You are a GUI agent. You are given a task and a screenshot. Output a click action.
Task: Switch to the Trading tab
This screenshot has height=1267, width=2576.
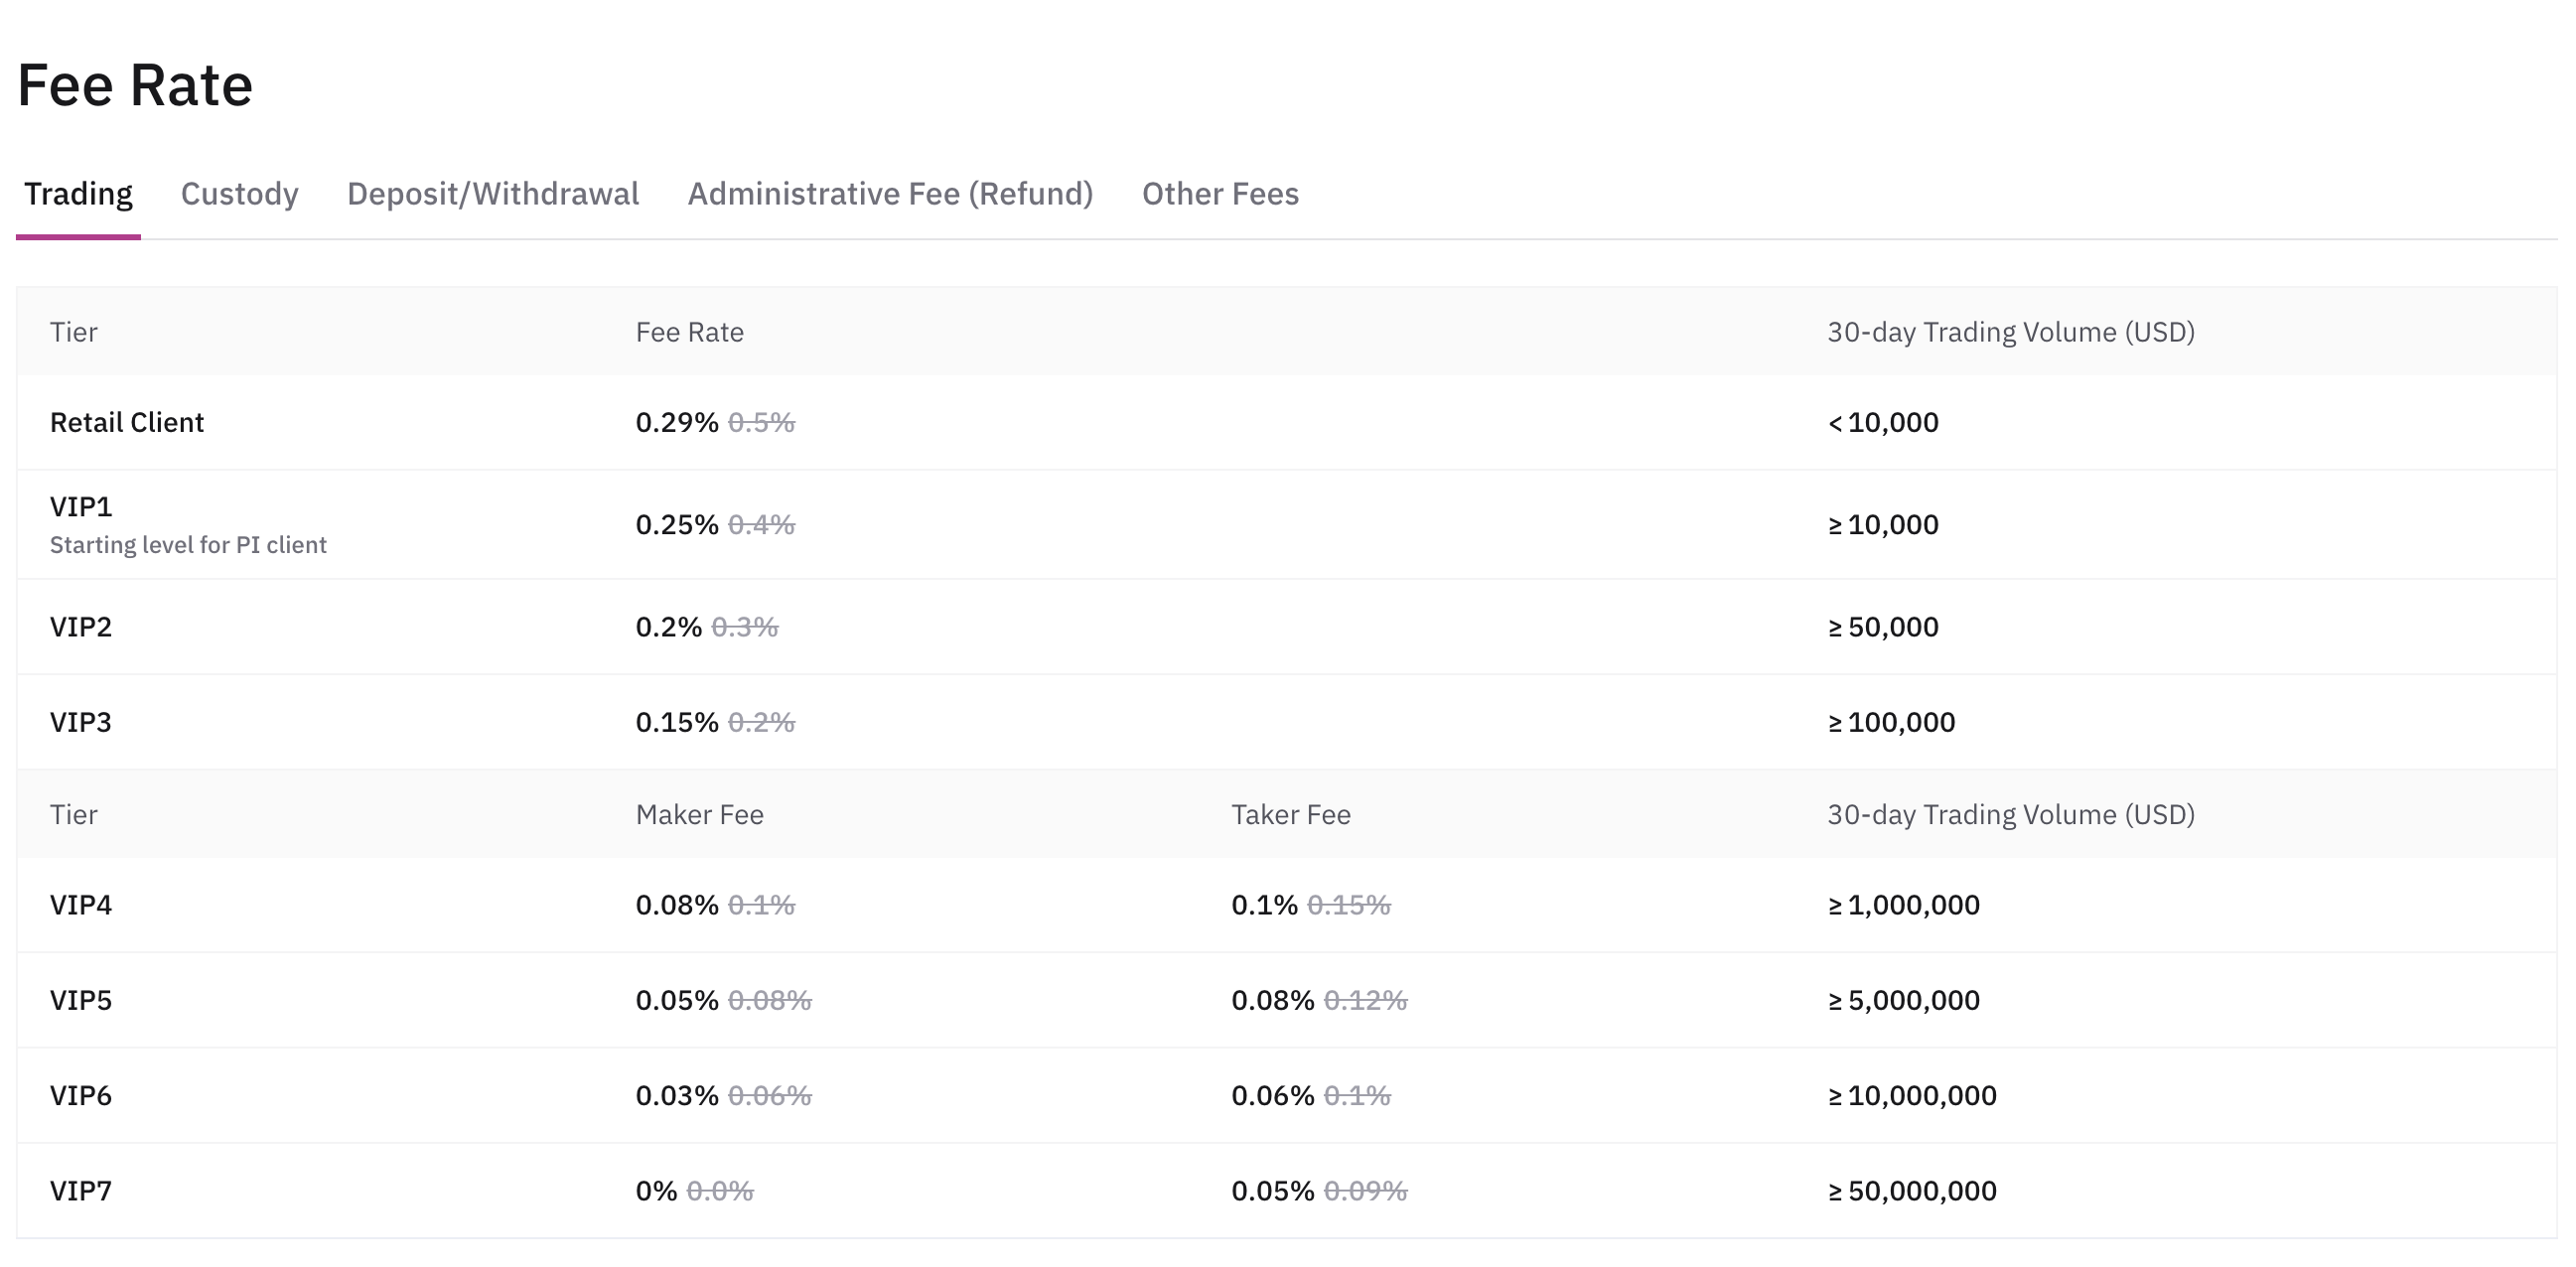tap(78, 193)
